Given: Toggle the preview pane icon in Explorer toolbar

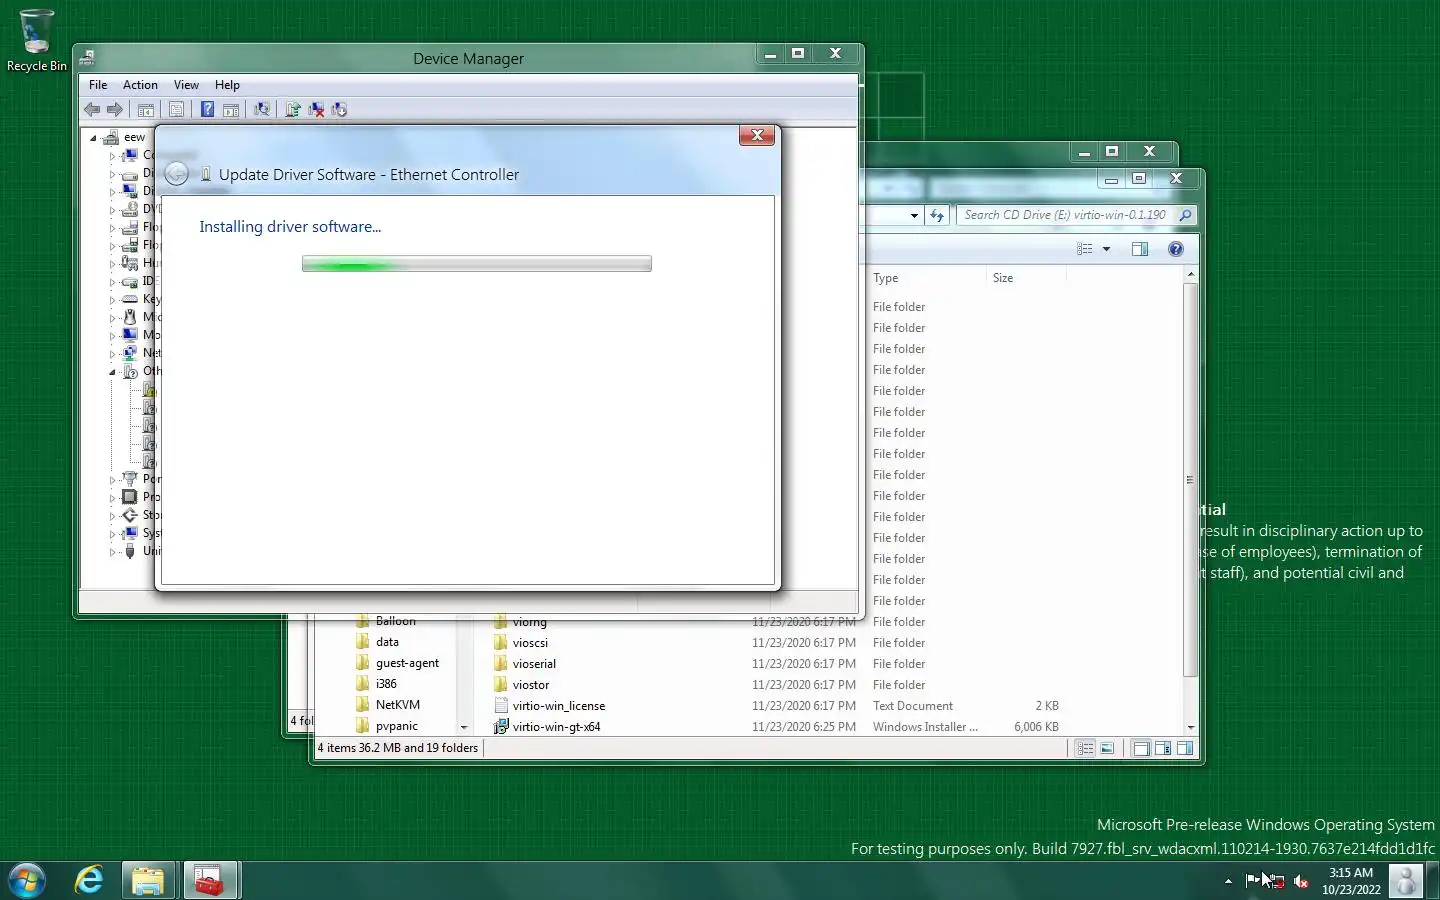Looking at the screenshot, I should point(1140,249).
